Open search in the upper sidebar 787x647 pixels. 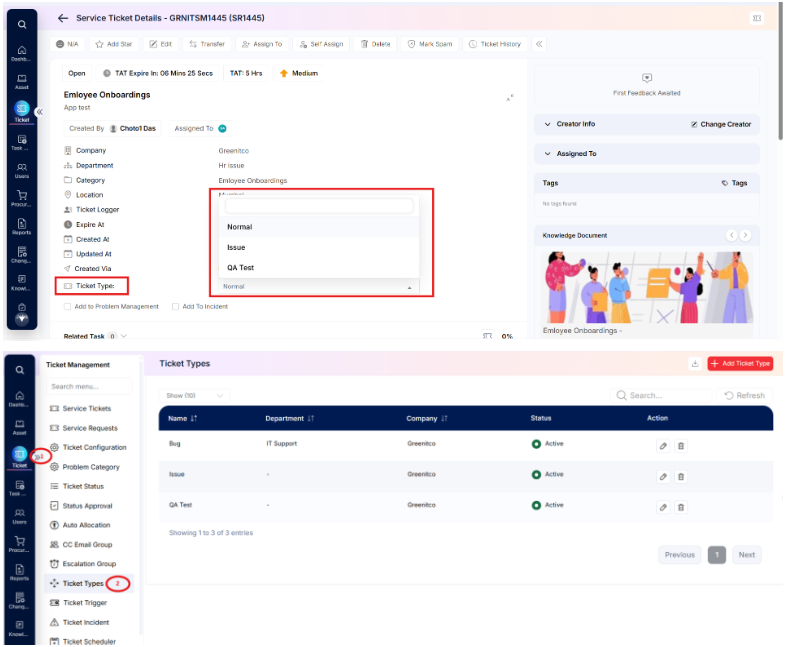22,24
